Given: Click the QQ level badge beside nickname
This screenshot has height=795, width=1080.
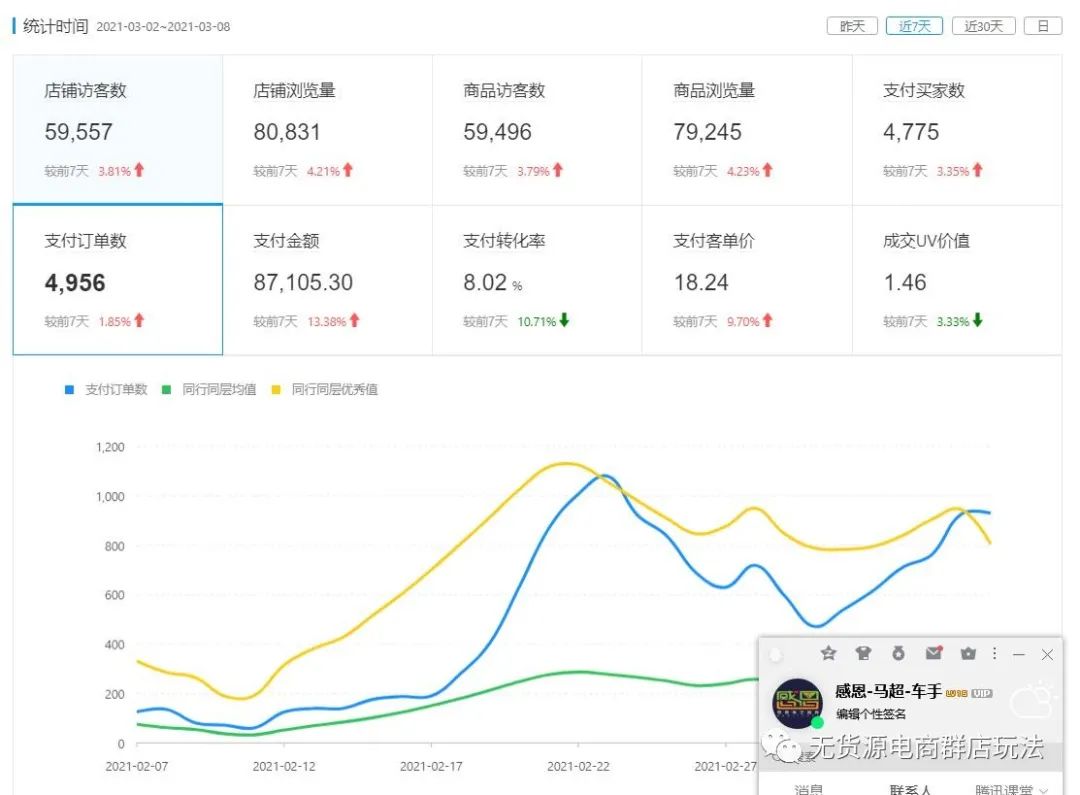Looking at the screenshot, I should (957, 694).
